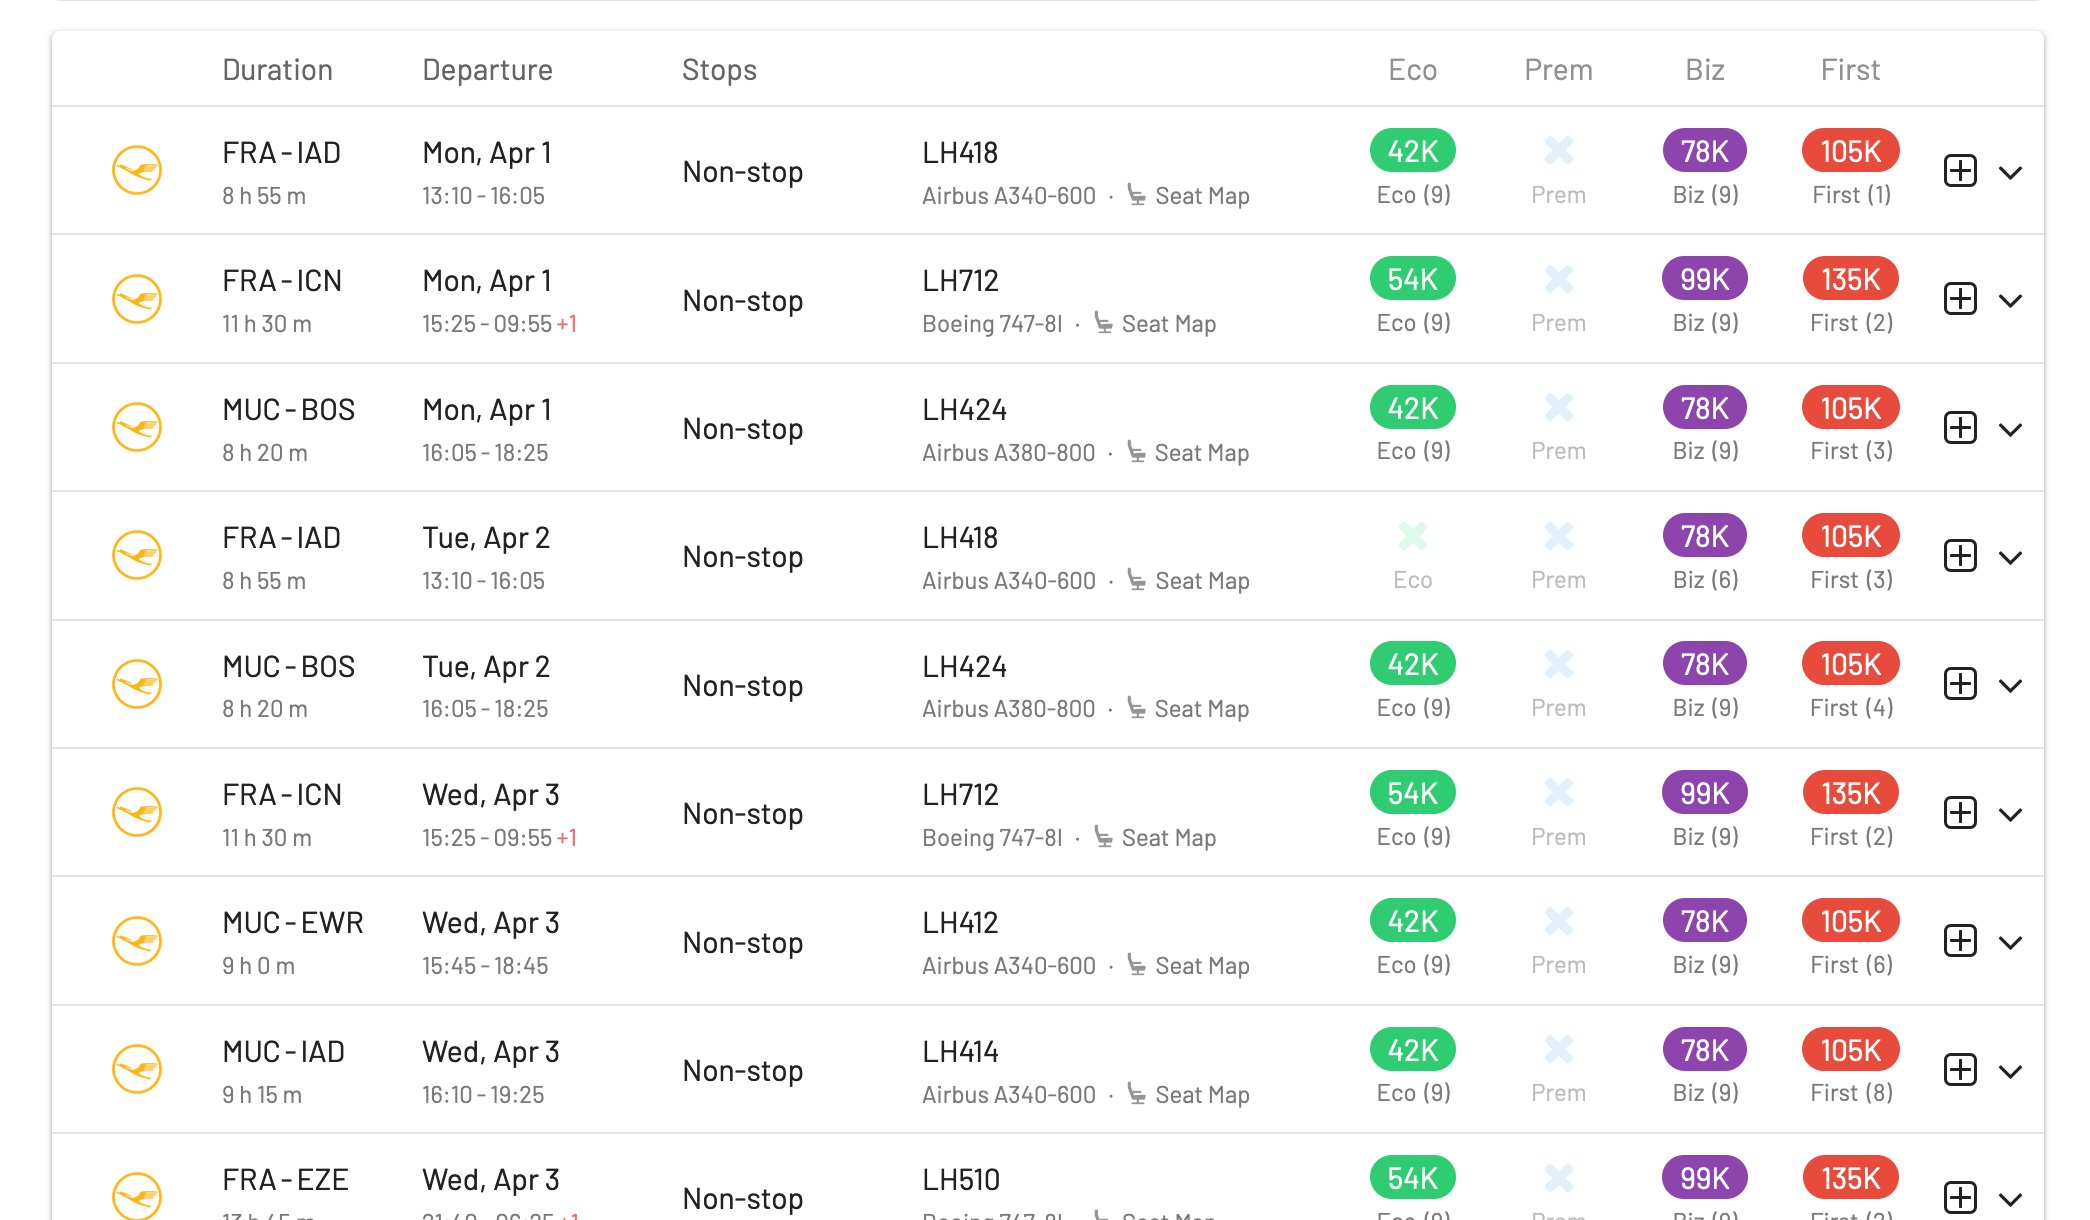Select the 78K Biz fare on FRA-IAD Tue, Apr 2
Viewport: 2090px width, 1220px height.
tap(1704, 536)
